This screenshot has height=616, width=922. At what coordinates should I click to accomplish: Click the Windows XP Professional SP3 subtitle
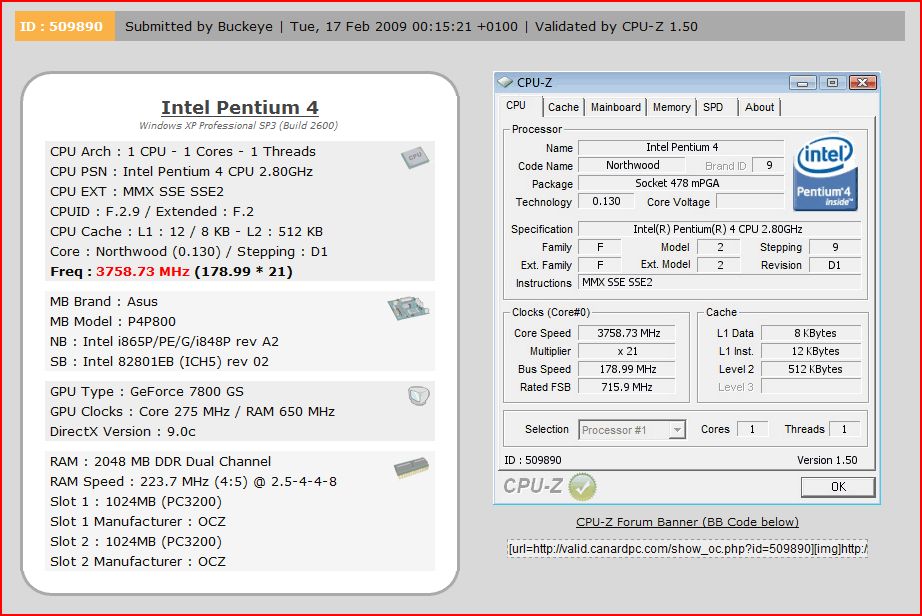tap(238, 125)
